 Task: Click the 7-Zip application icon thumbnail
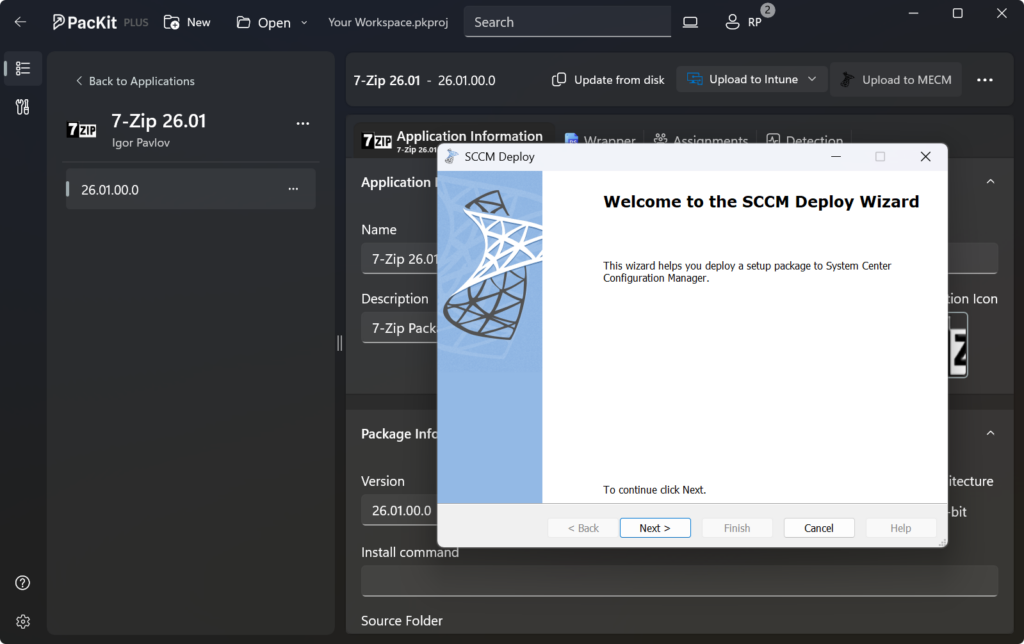(958, 345)
